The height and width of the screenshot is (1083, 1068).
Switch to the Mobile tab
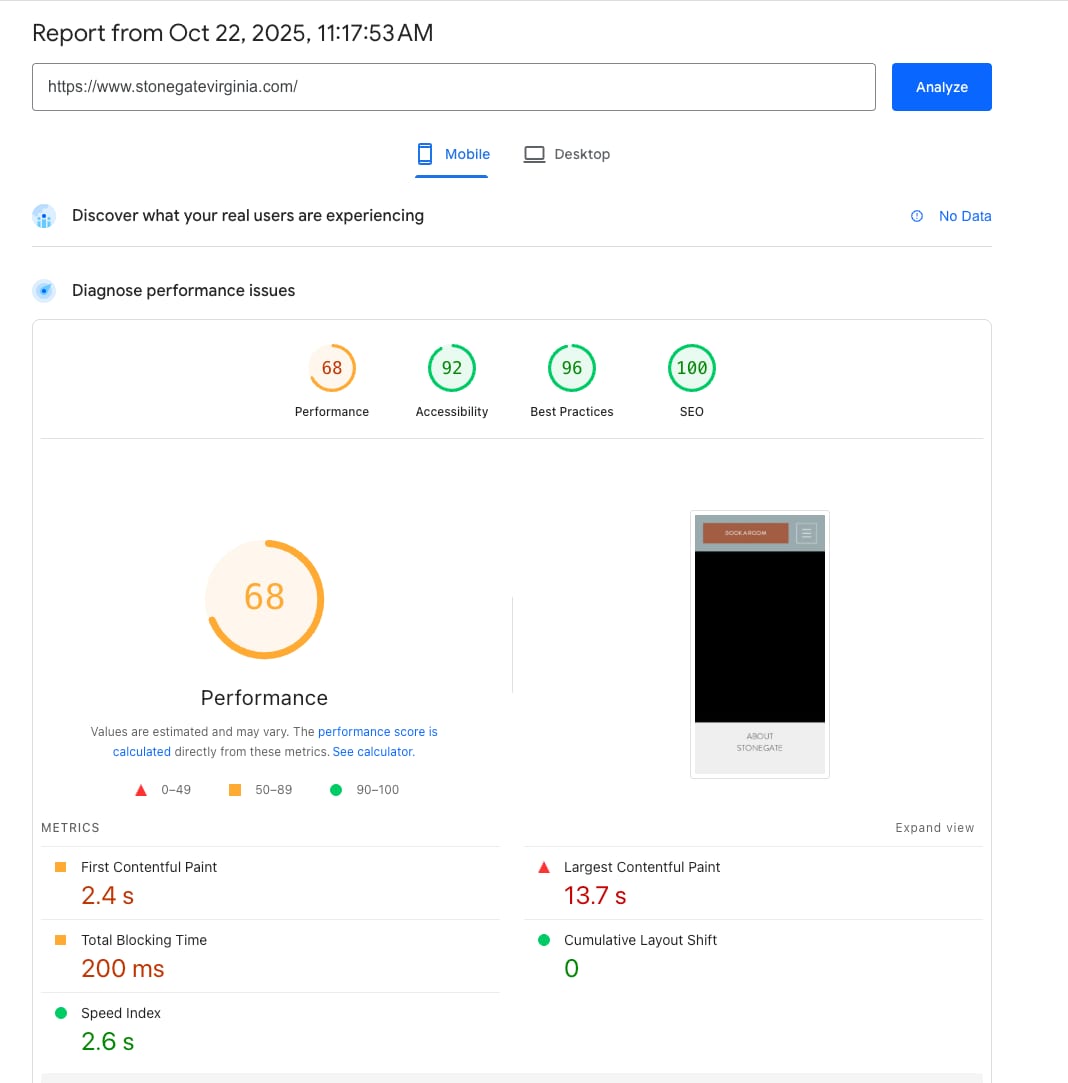coord(453,154)
